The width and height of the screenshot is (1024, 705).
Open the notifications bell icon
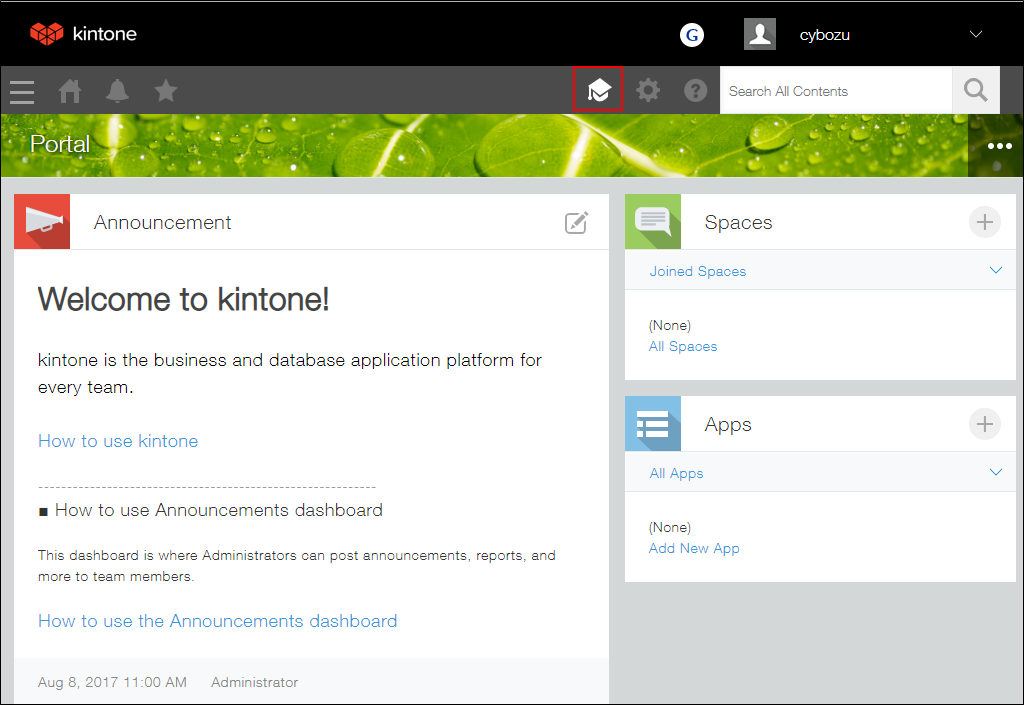[x=117, y=91]
